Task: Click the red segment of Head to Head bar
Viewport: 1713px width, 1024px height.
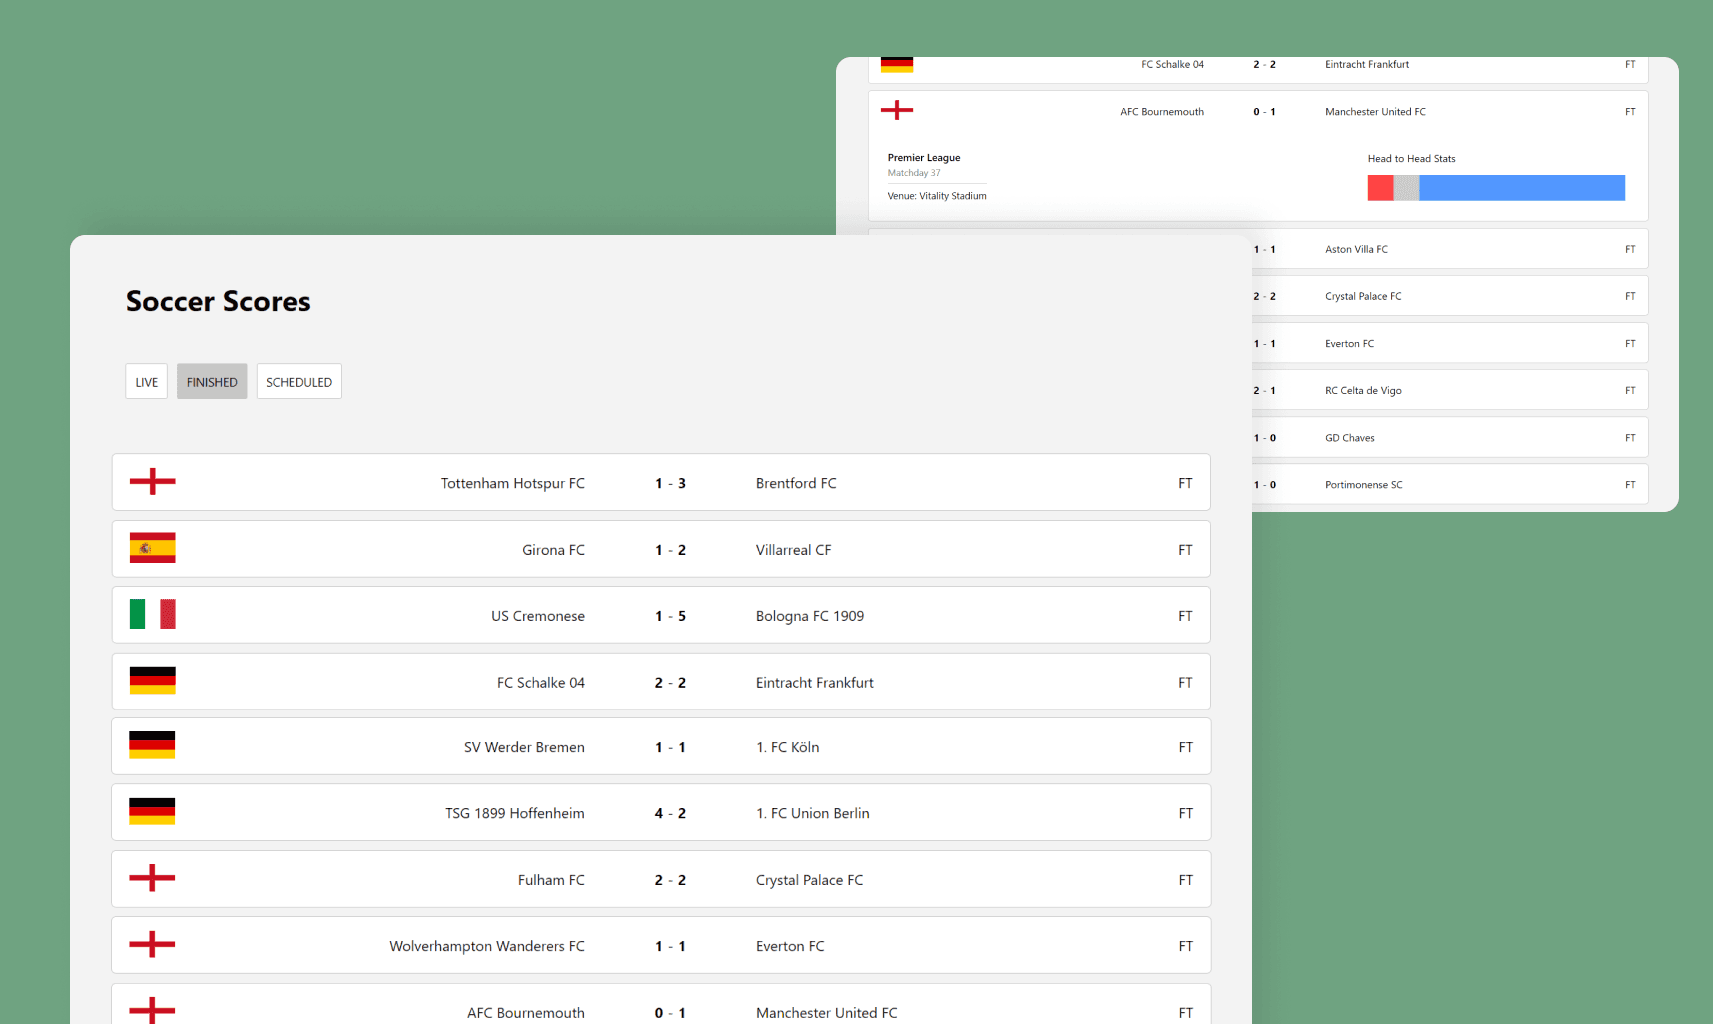Action: (1380, 188)
